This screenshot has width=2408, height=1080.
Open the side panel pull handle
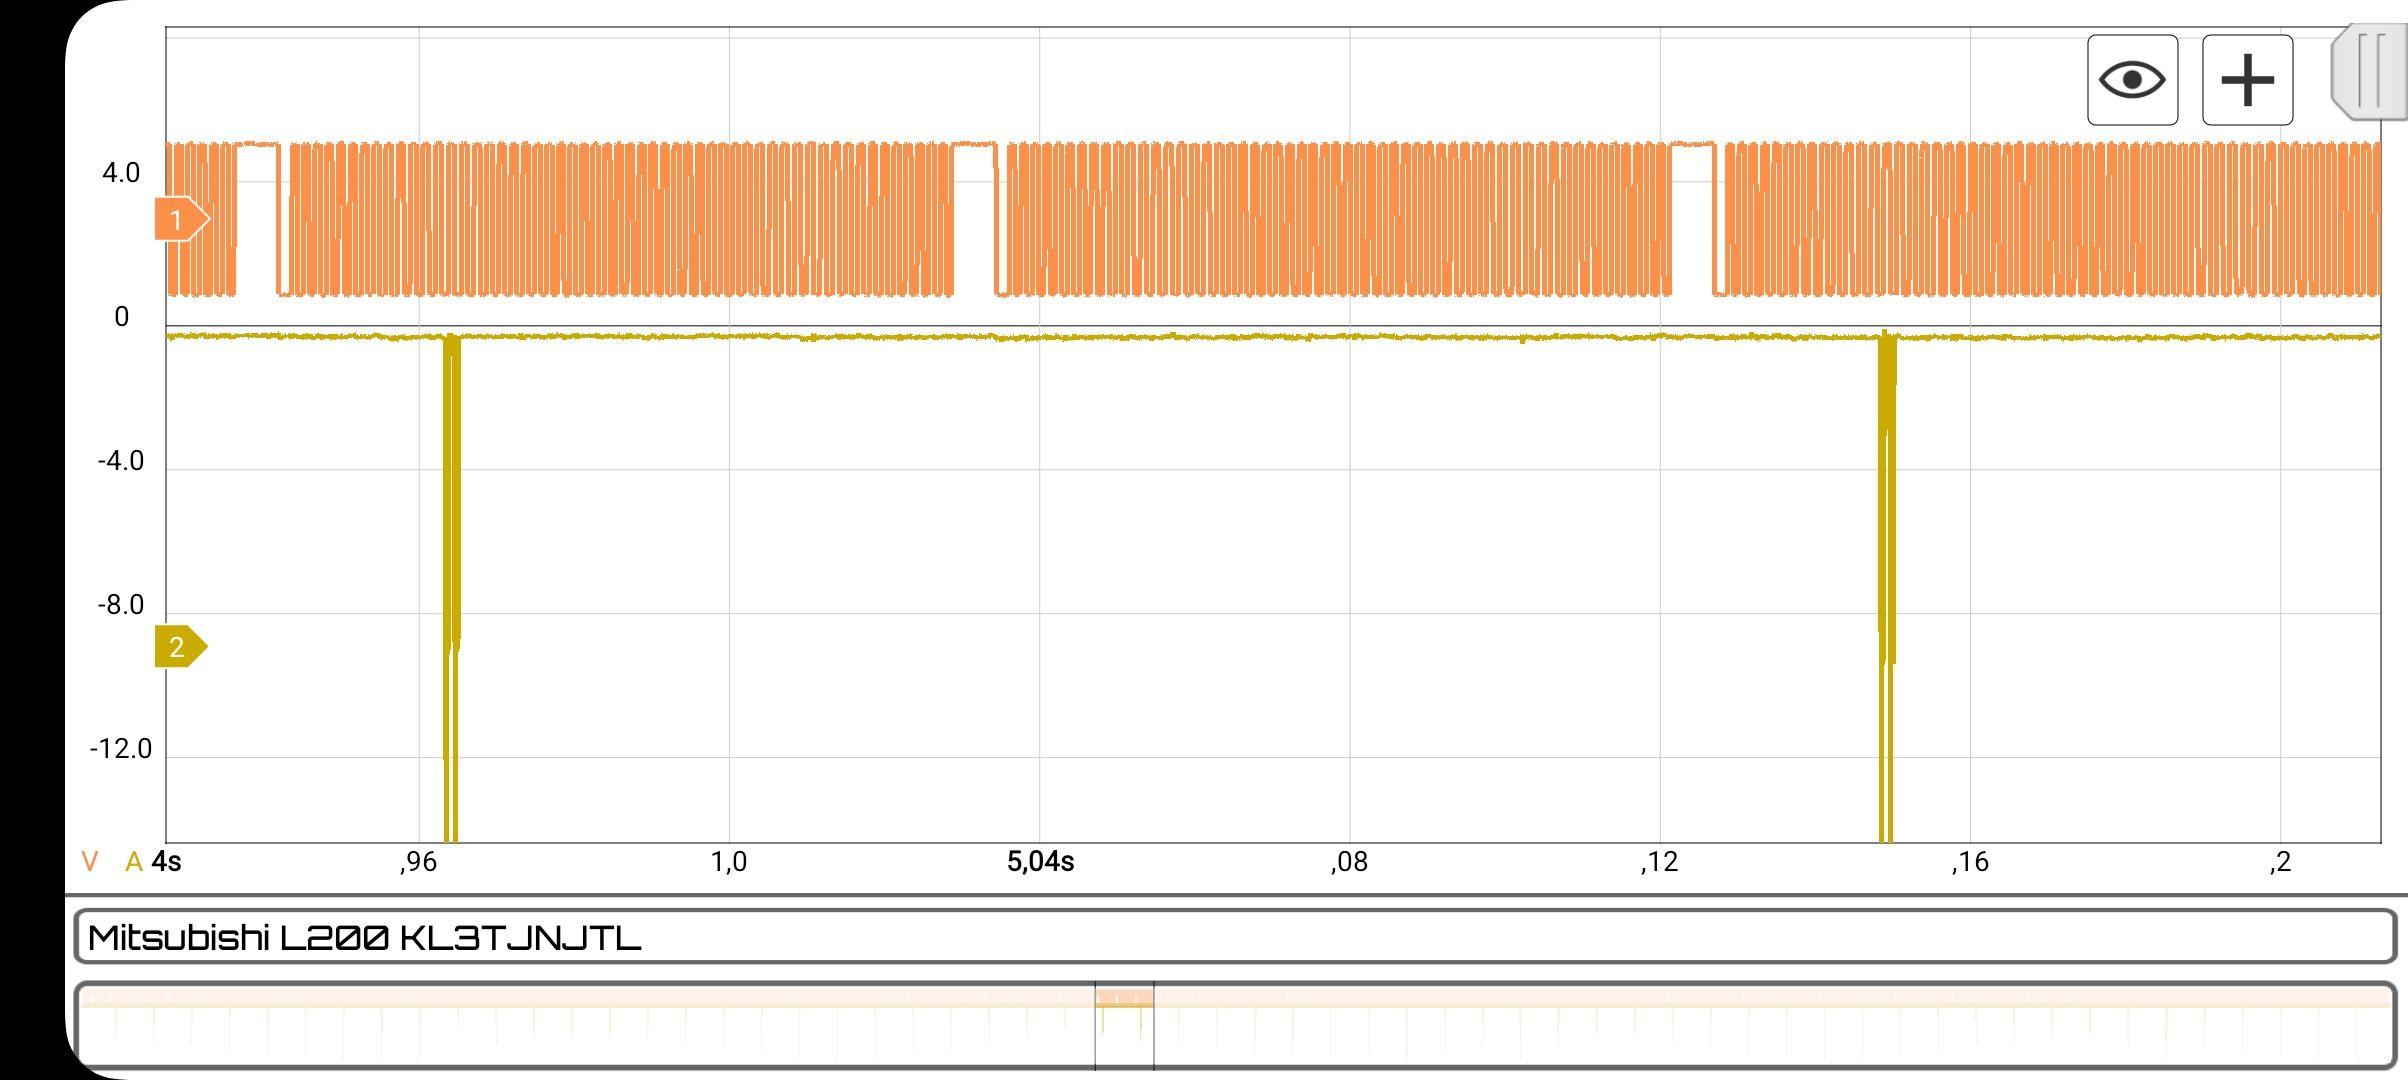2369,72
